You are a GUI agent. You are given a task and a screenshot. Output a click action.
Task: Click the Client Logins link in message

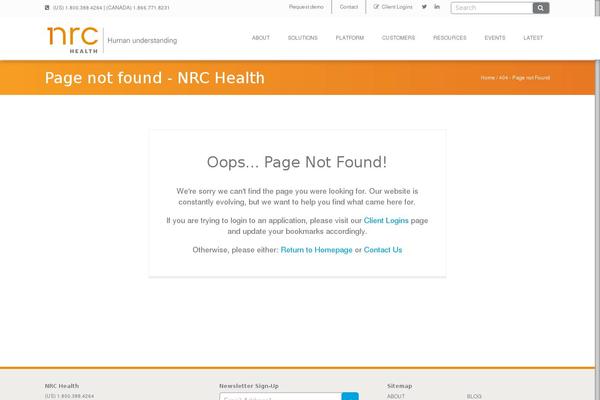click(386, 220)
